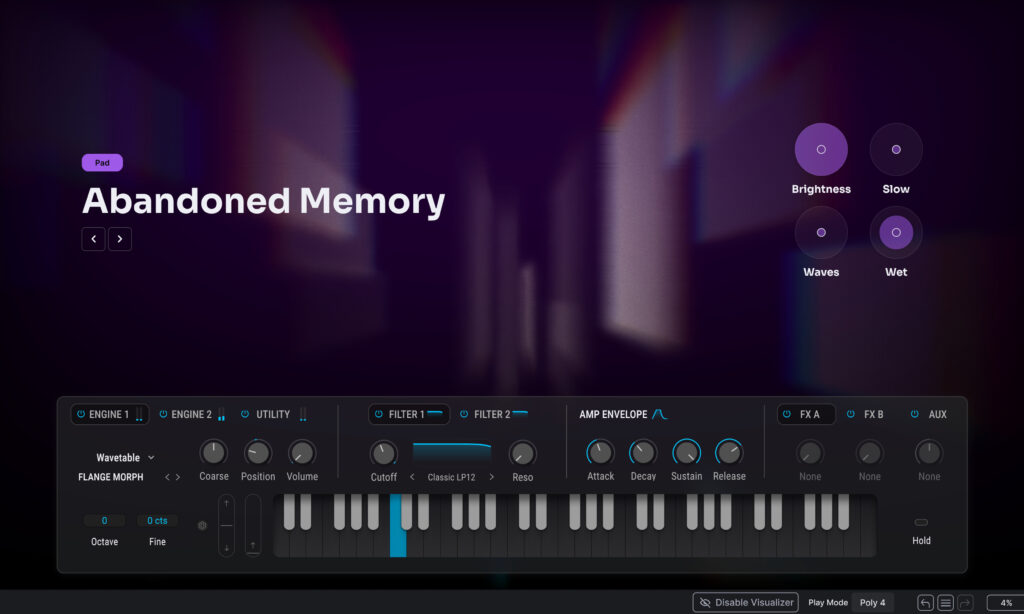Click the gear icon beside Fine tuning
Screen dimensions: 1024x614
click(202, 525)
